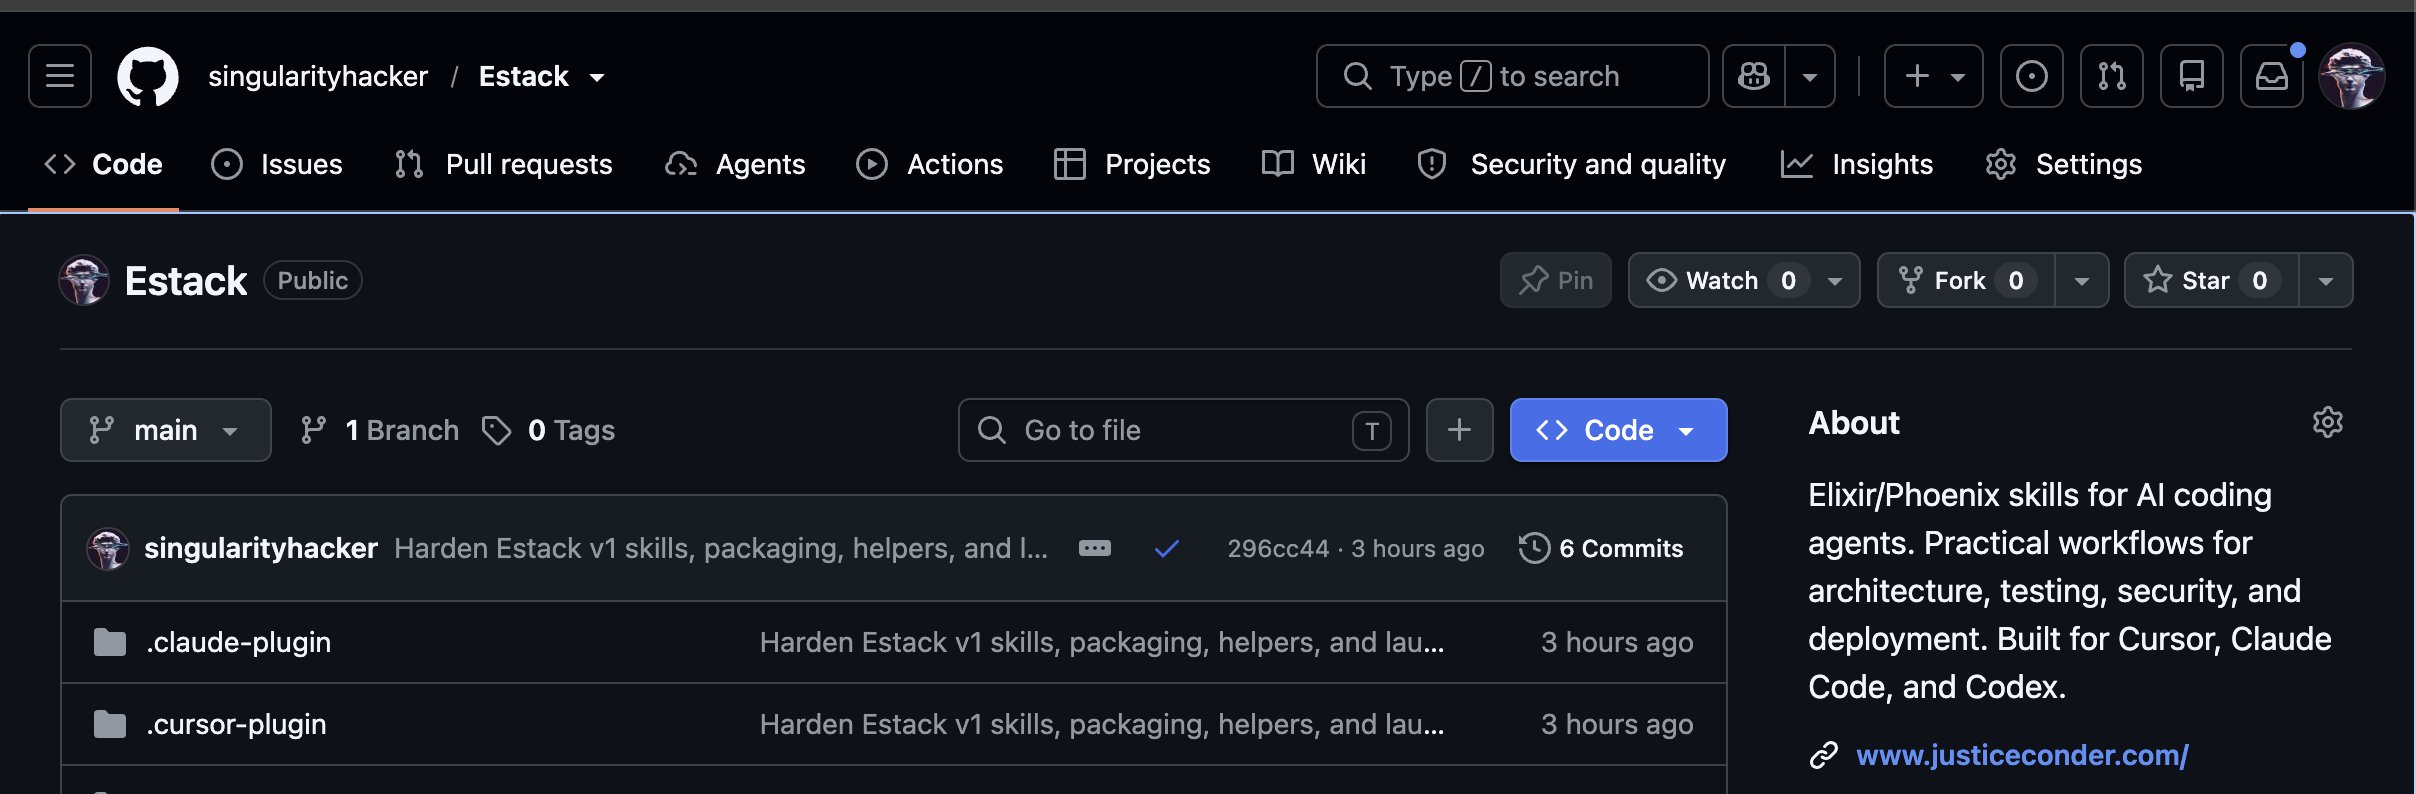Image resolution: width=2416 pixels, height=794 pixels.
Task: Open the Security and quality tab
Action: pyautogui.click(x=1572, y=164)
